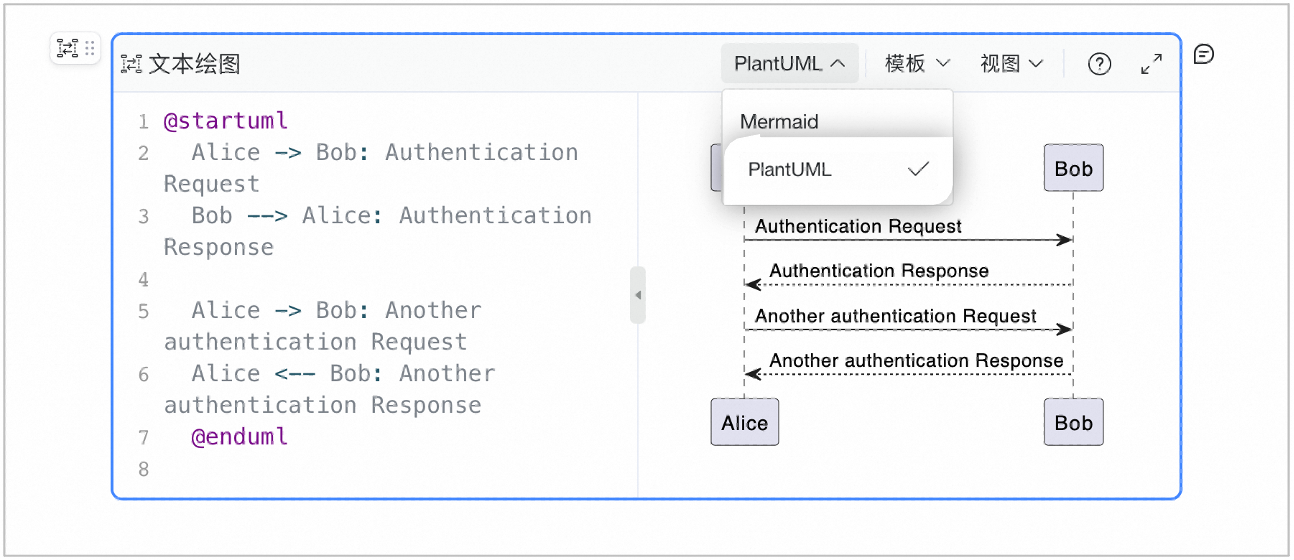Image resolution: width=1294 pixels, height=560 pixels.
Task: Click the top Bob participant box
Action: 1073,168
